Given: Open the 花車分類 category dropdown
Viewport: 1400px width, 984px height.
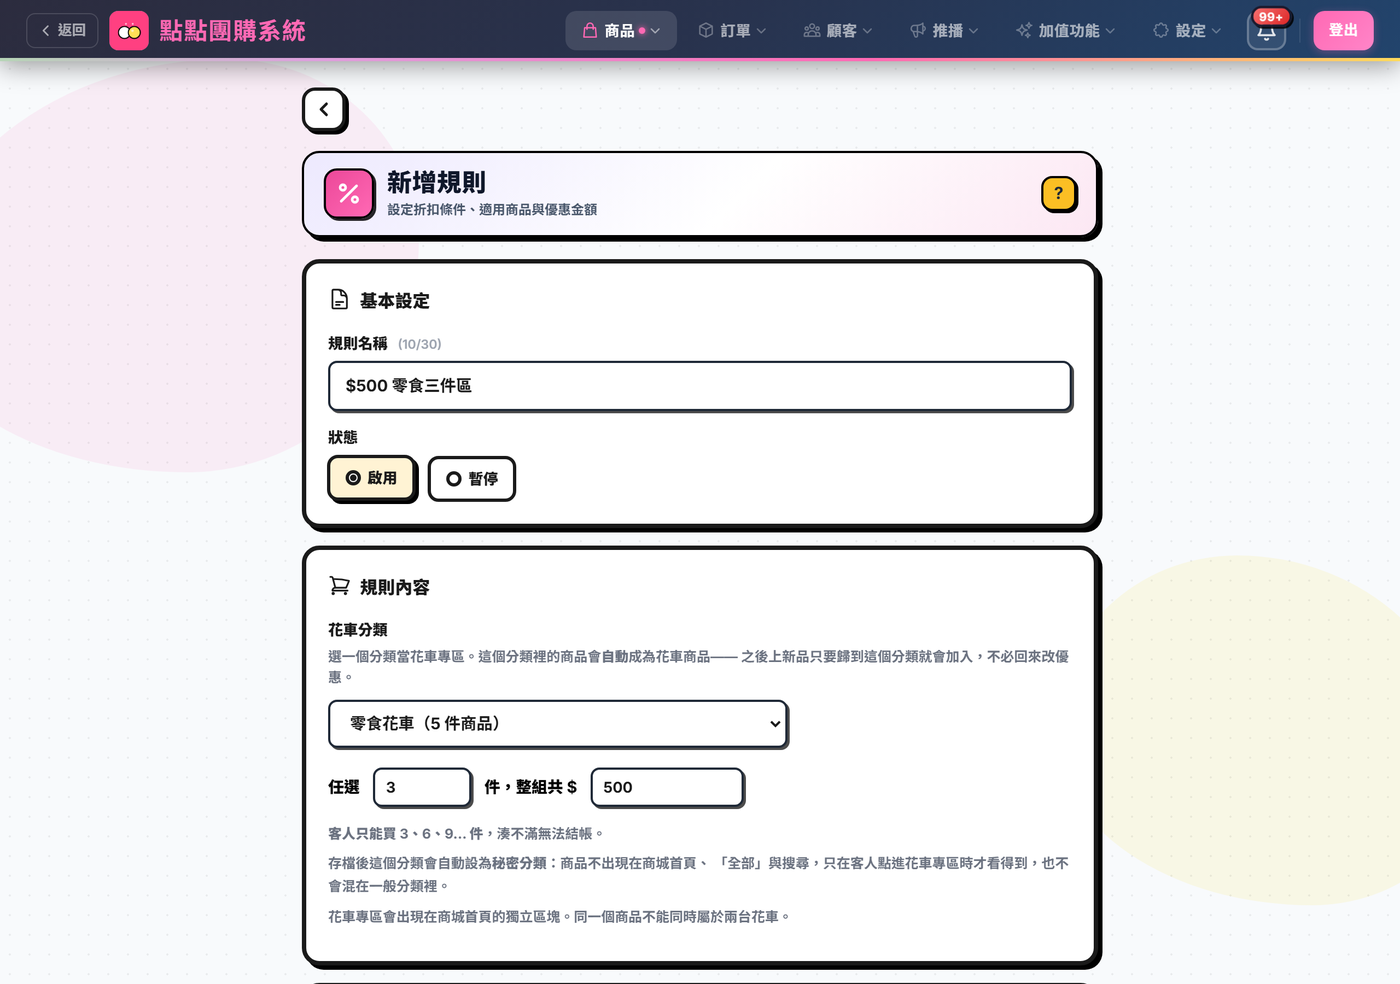Looking at the screenshot, I should click(x=558, y=724).
